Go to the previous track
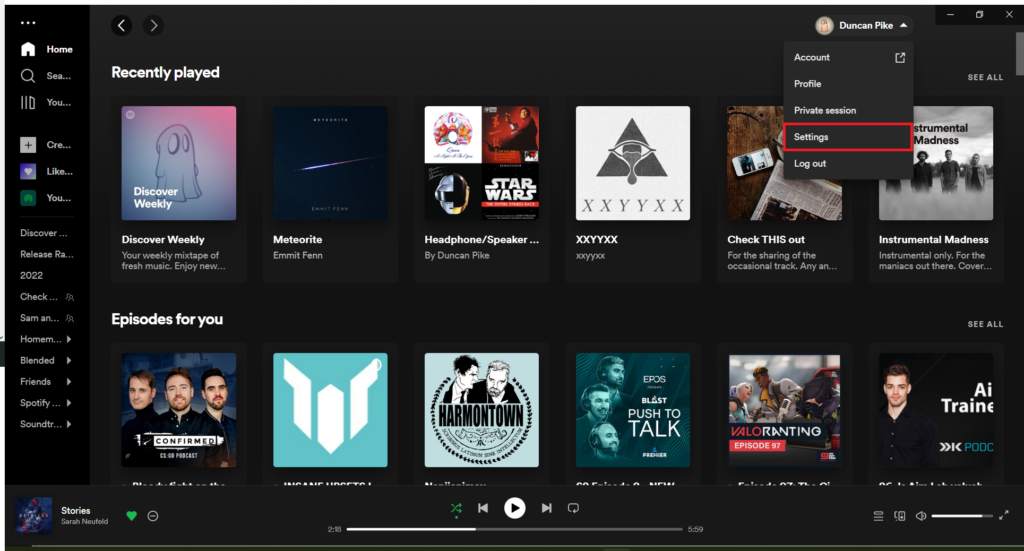This screenshot has width=1024, height=551. tap(483, 508)
